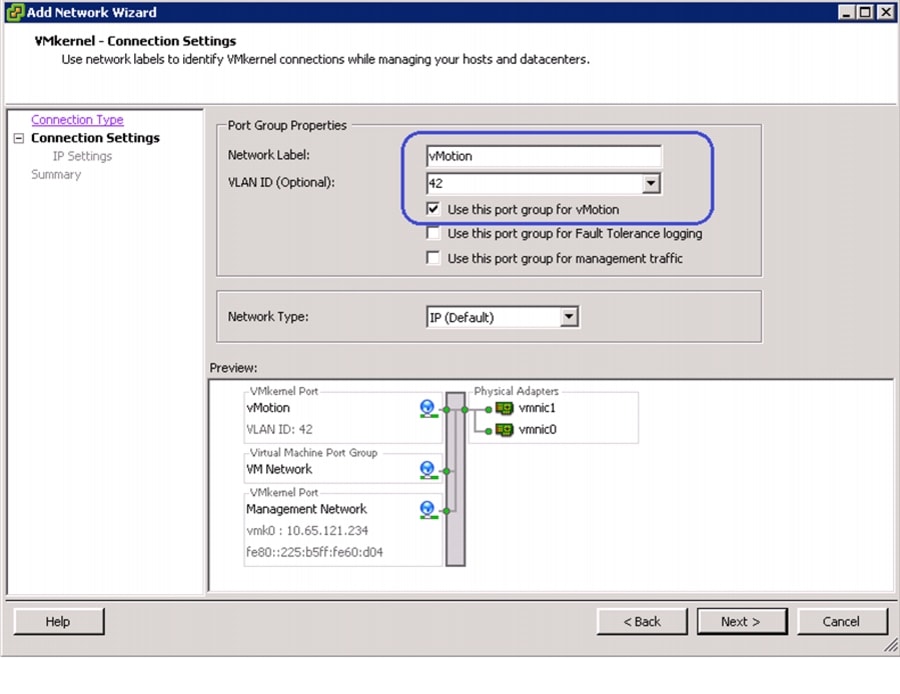
Task: Select the vmnic0 physical adapter icon
Action: click(x=504, y=429)
